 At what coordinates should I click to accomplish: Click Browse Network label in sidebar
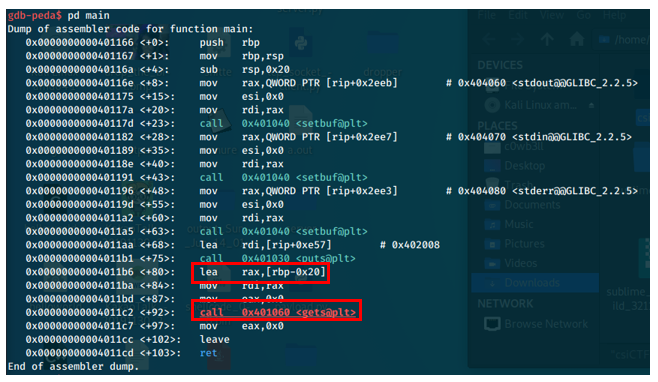click(x=546, y=324)
